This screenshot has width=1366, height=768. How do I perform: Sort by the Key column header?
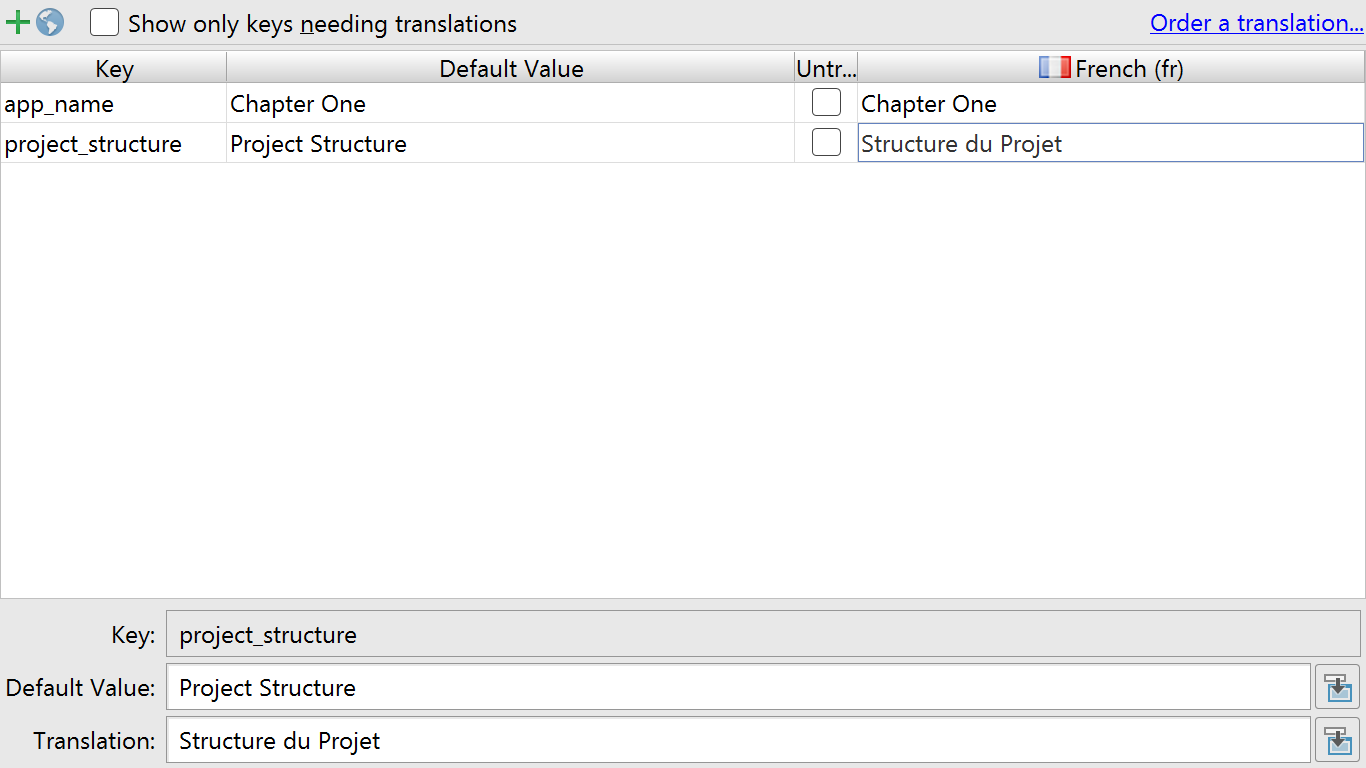(x=114, y=68)
